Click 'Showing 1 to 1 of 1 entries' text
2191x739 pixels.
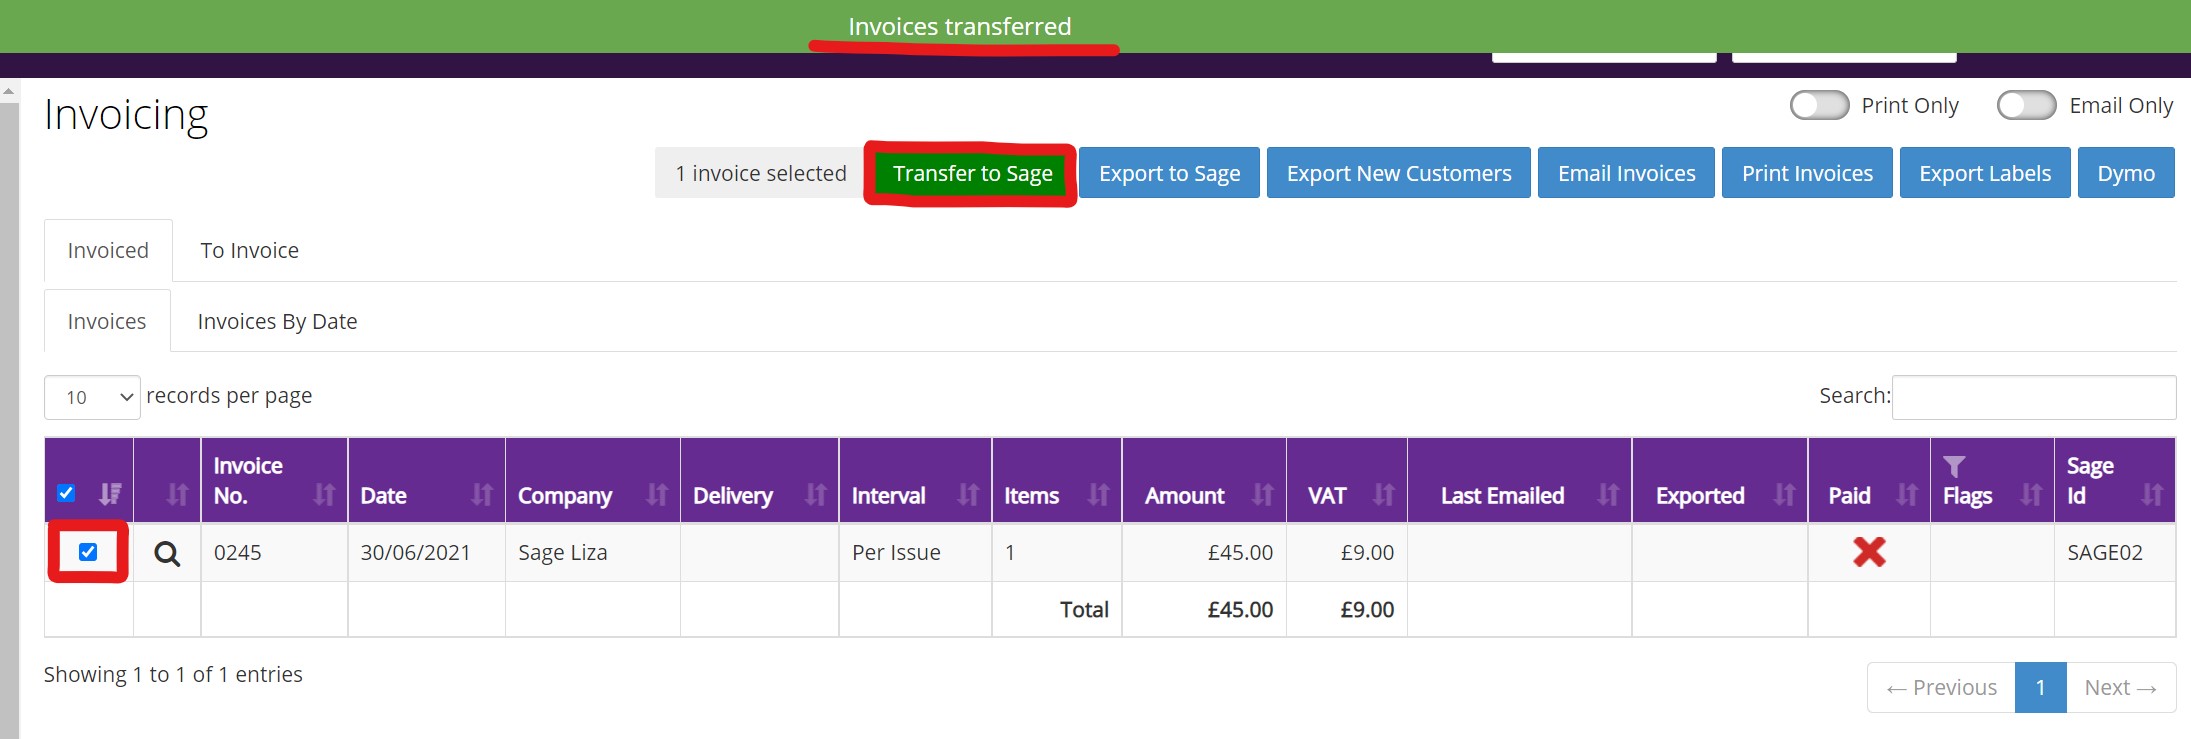coord(173,674)
